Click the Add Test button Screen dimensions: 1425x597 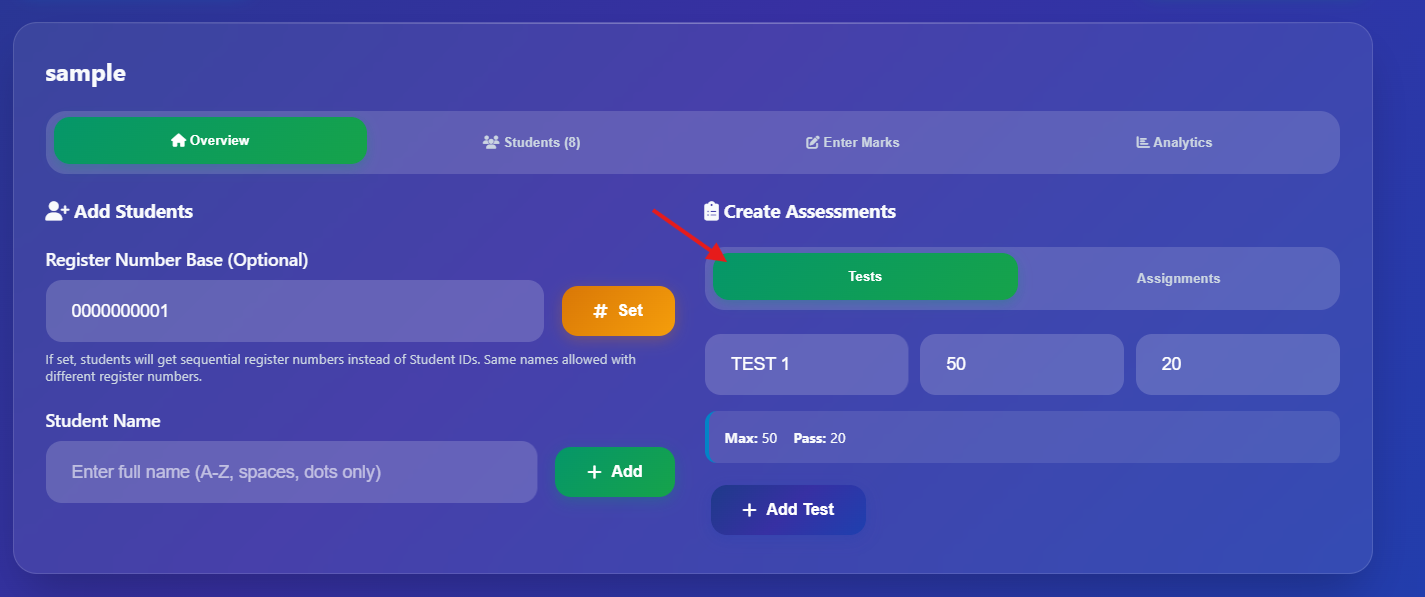click(788, 509)
